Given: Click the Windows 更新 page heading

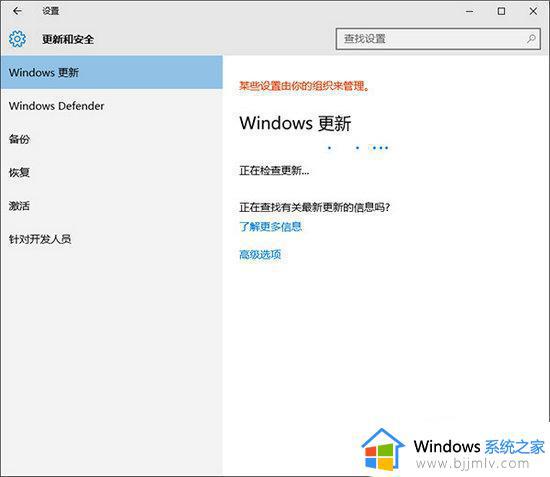Looking at the screenshot, I should [295, 123].
